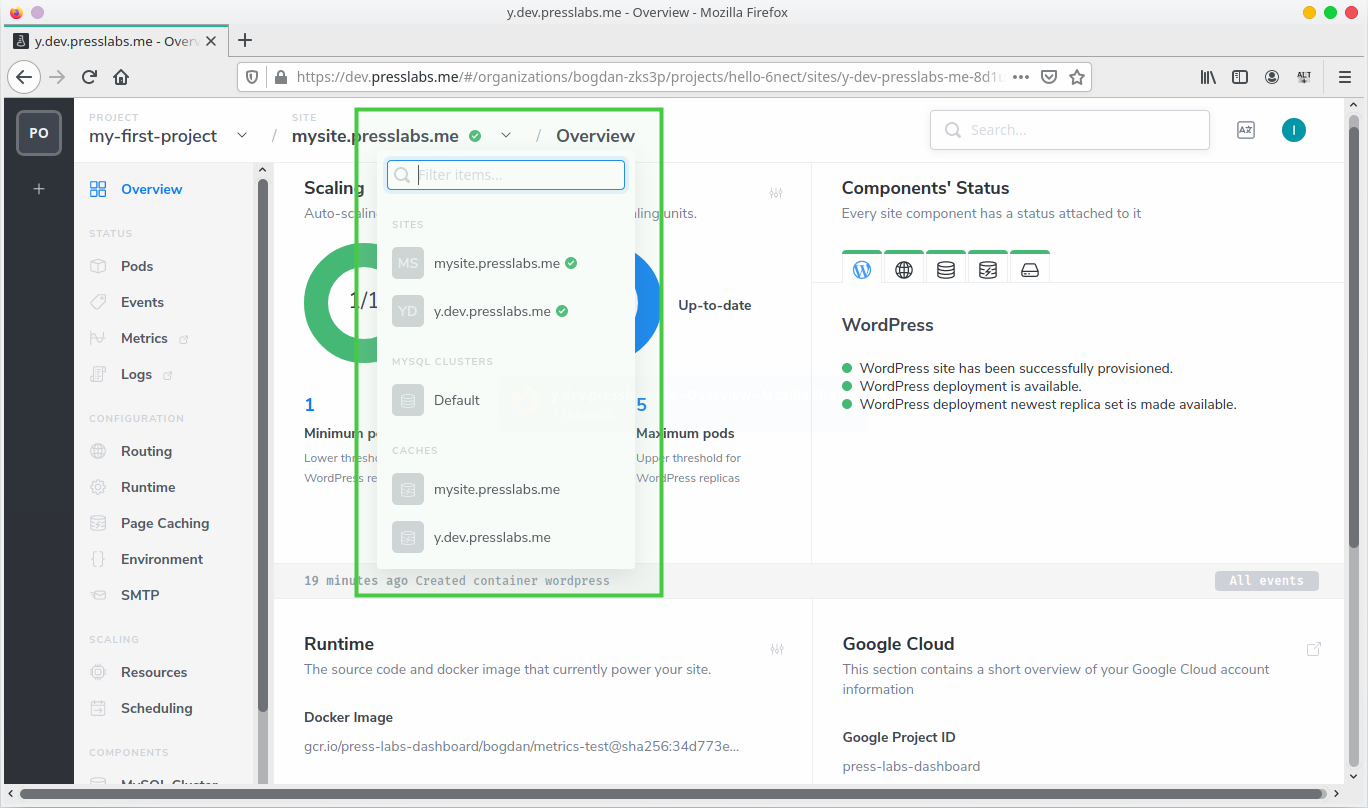The width and height of the screenshot is (1368, 808).
Task: Open Overview in the sidebar
Action: [x=136, y=189]
